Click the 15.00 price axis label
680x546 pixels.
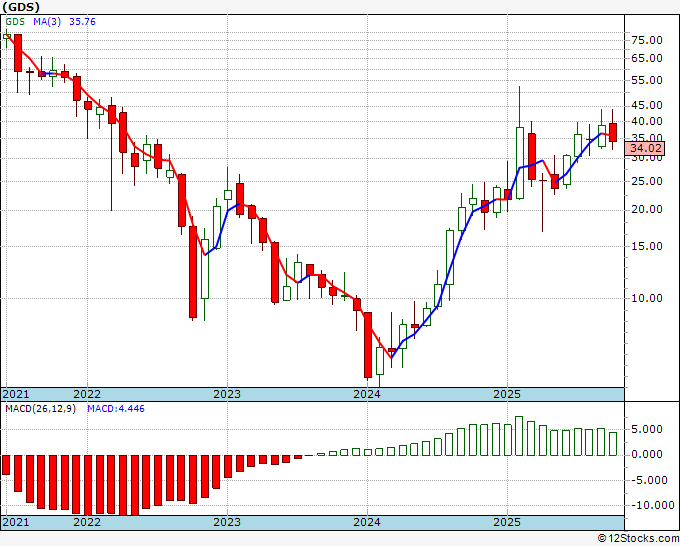(x=647, y=246)
